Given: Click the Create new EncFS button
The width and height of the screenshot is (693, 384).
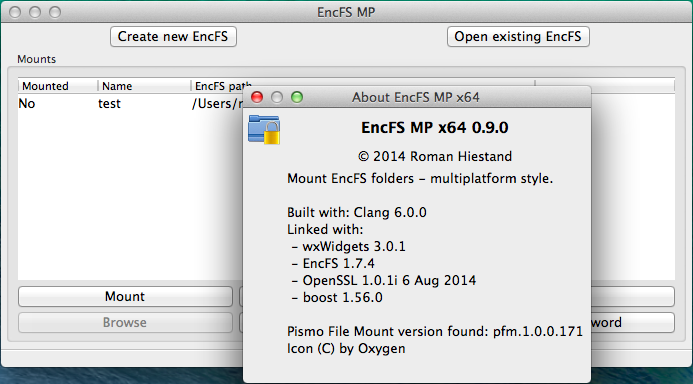Looking at the screenshot, I should point(173,36).
